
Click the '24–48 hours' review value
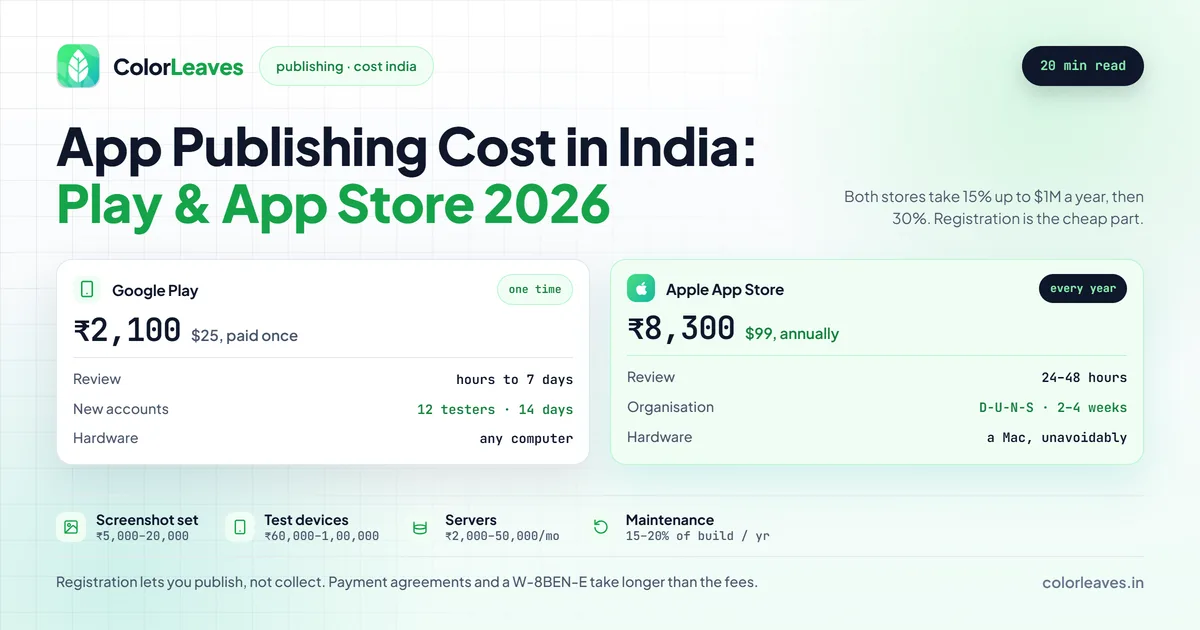click(1084, 378)
